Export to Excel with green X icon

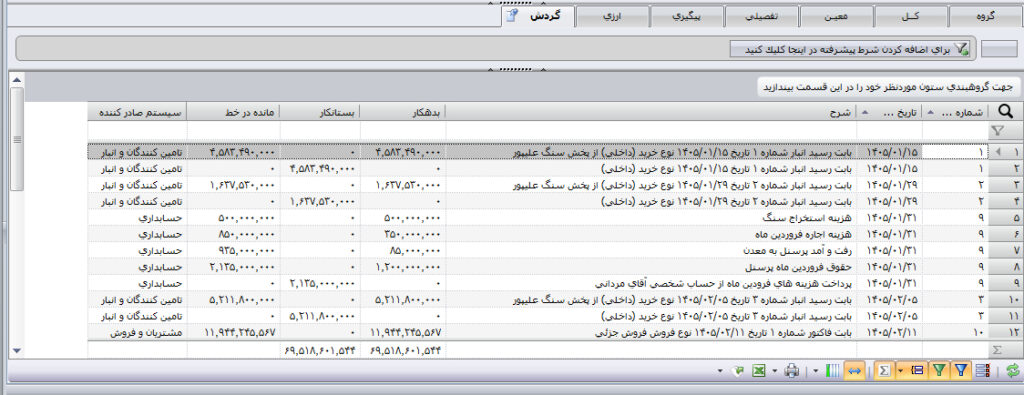pos(758,371)
